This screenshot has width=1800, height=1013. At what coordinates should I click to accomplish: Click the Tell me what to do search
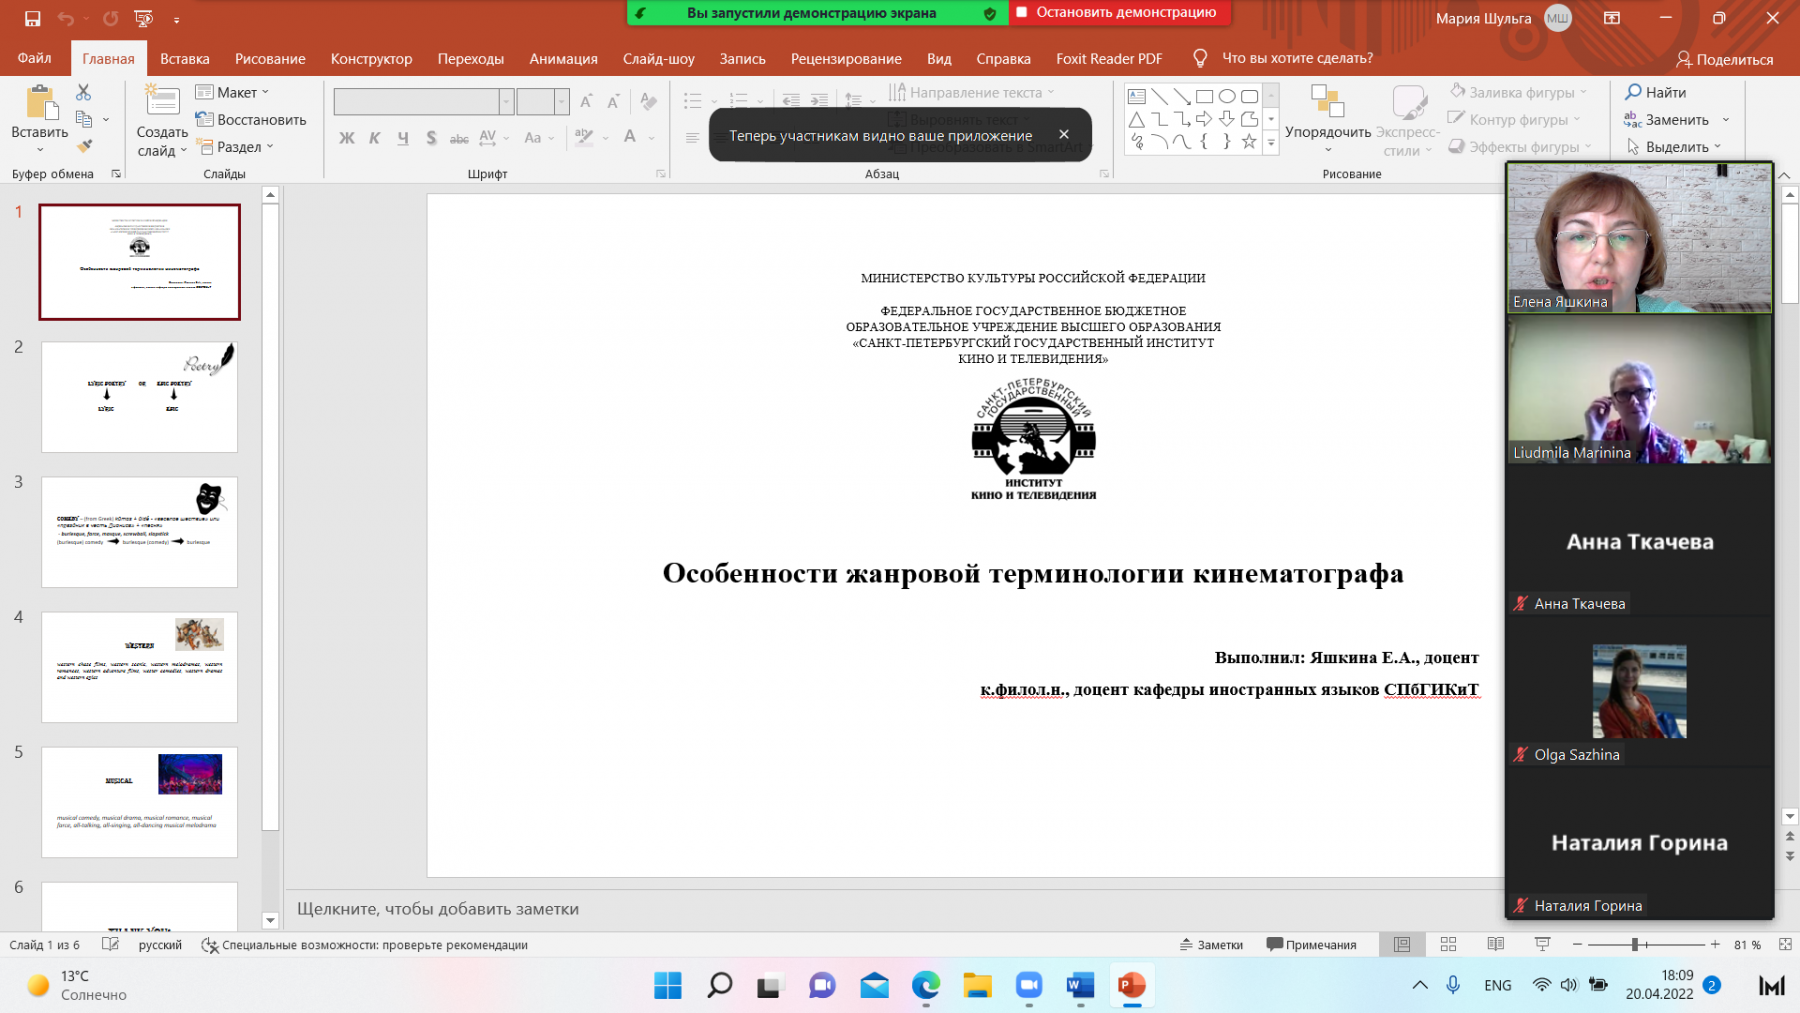tap(1283, 58)
